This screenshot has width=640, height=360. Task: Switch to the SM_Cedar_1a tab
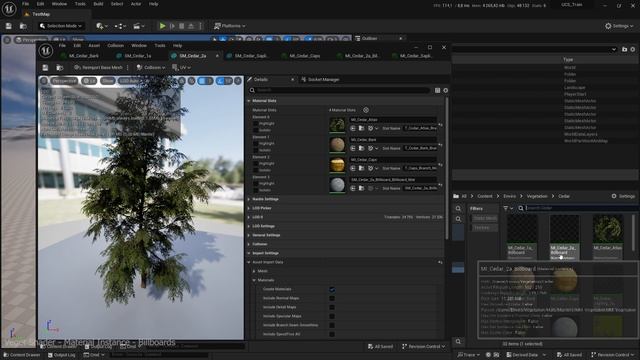[138, 56]
